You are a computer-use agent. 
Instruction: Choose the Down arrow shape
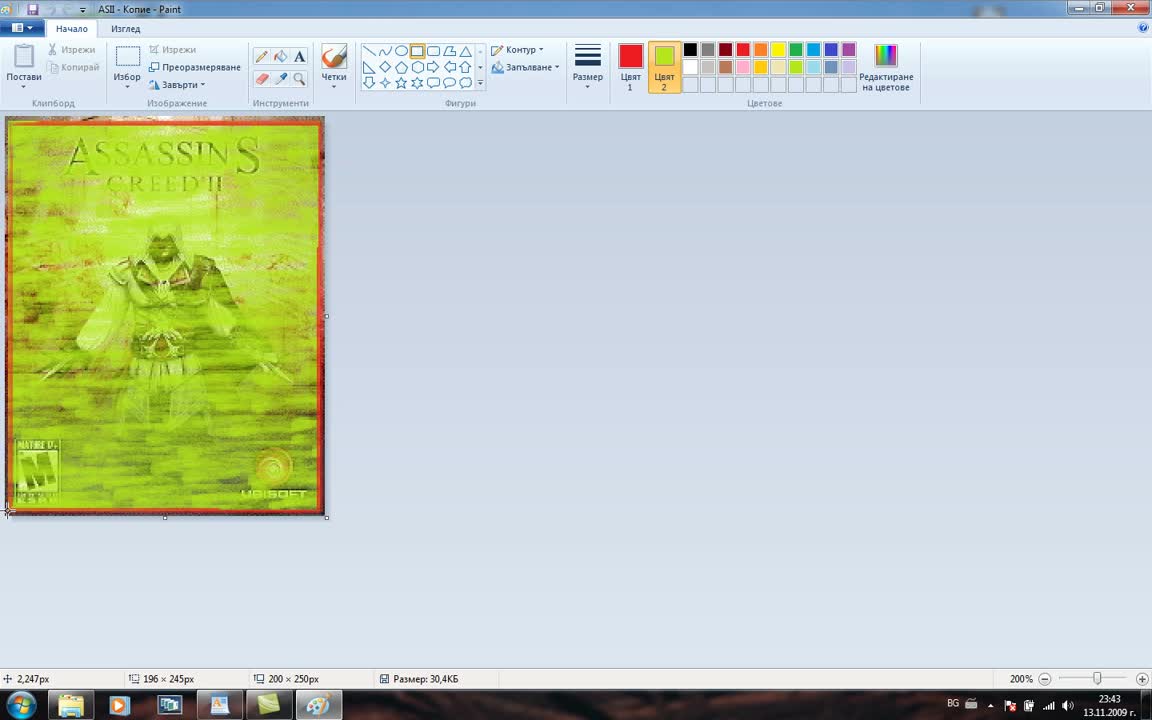pos(369,83)
